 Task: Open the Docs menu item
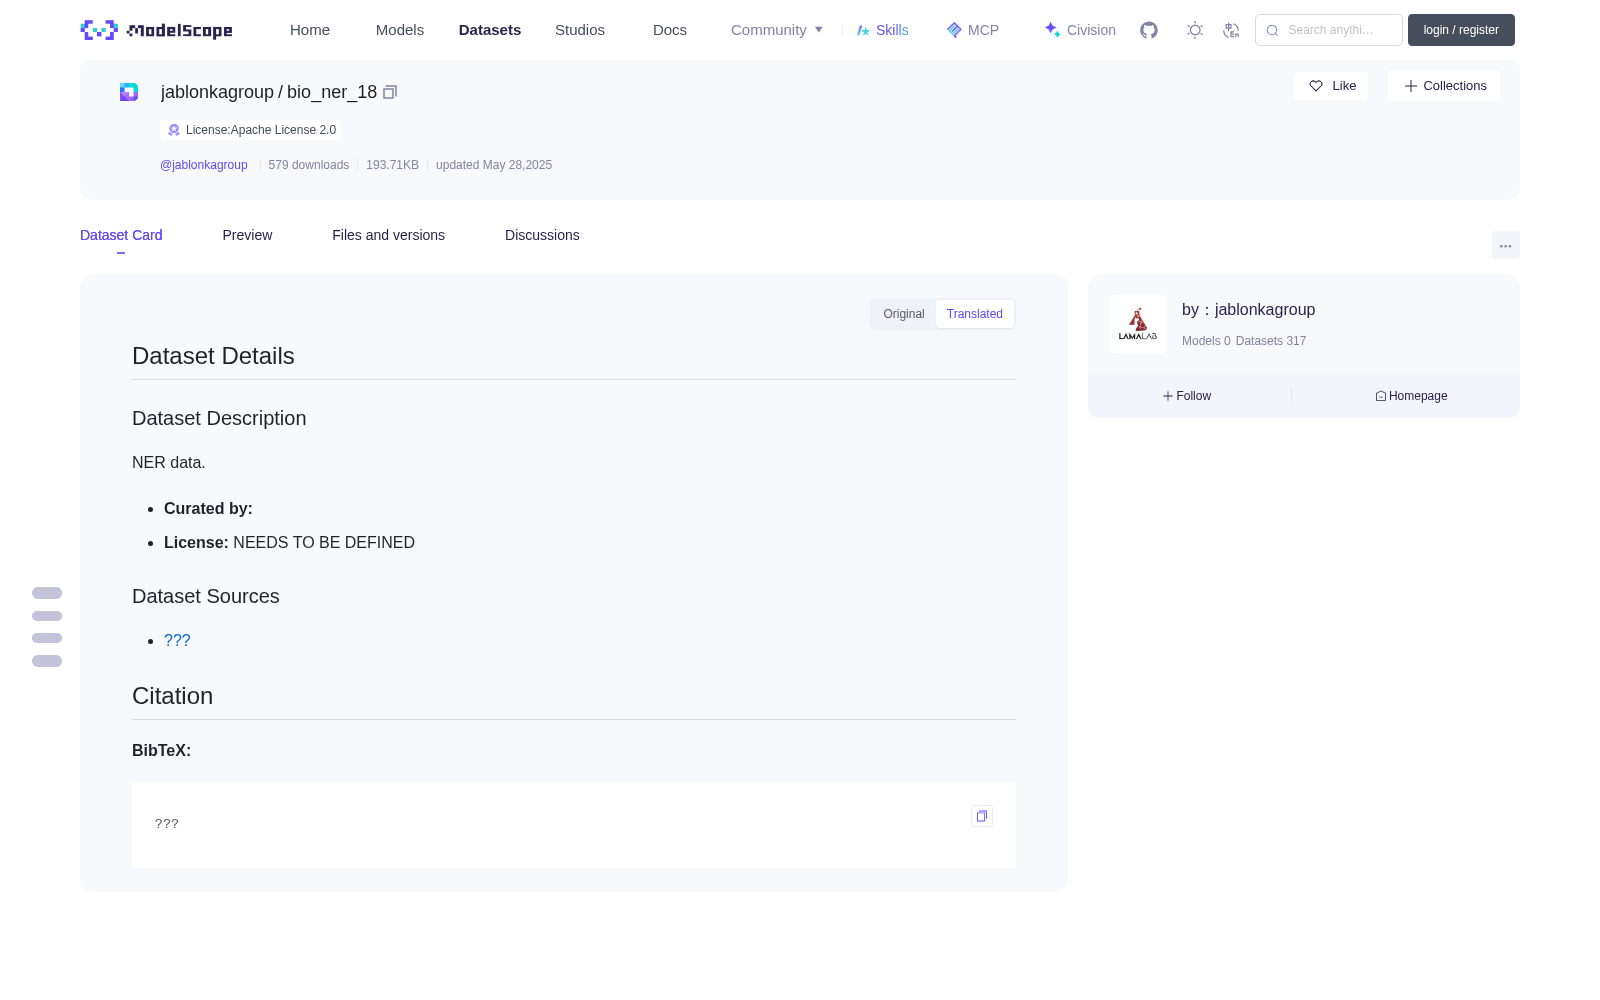tap(670, 30)
